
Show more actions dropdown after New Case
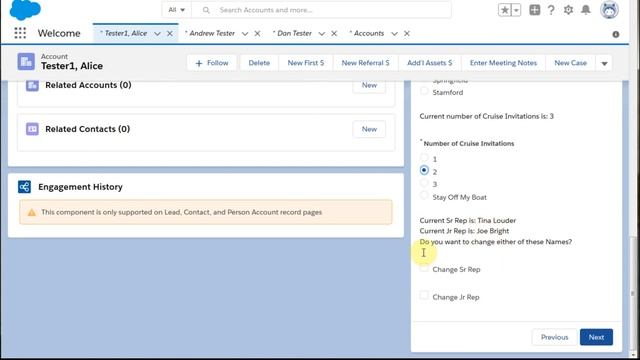[604, 63]
